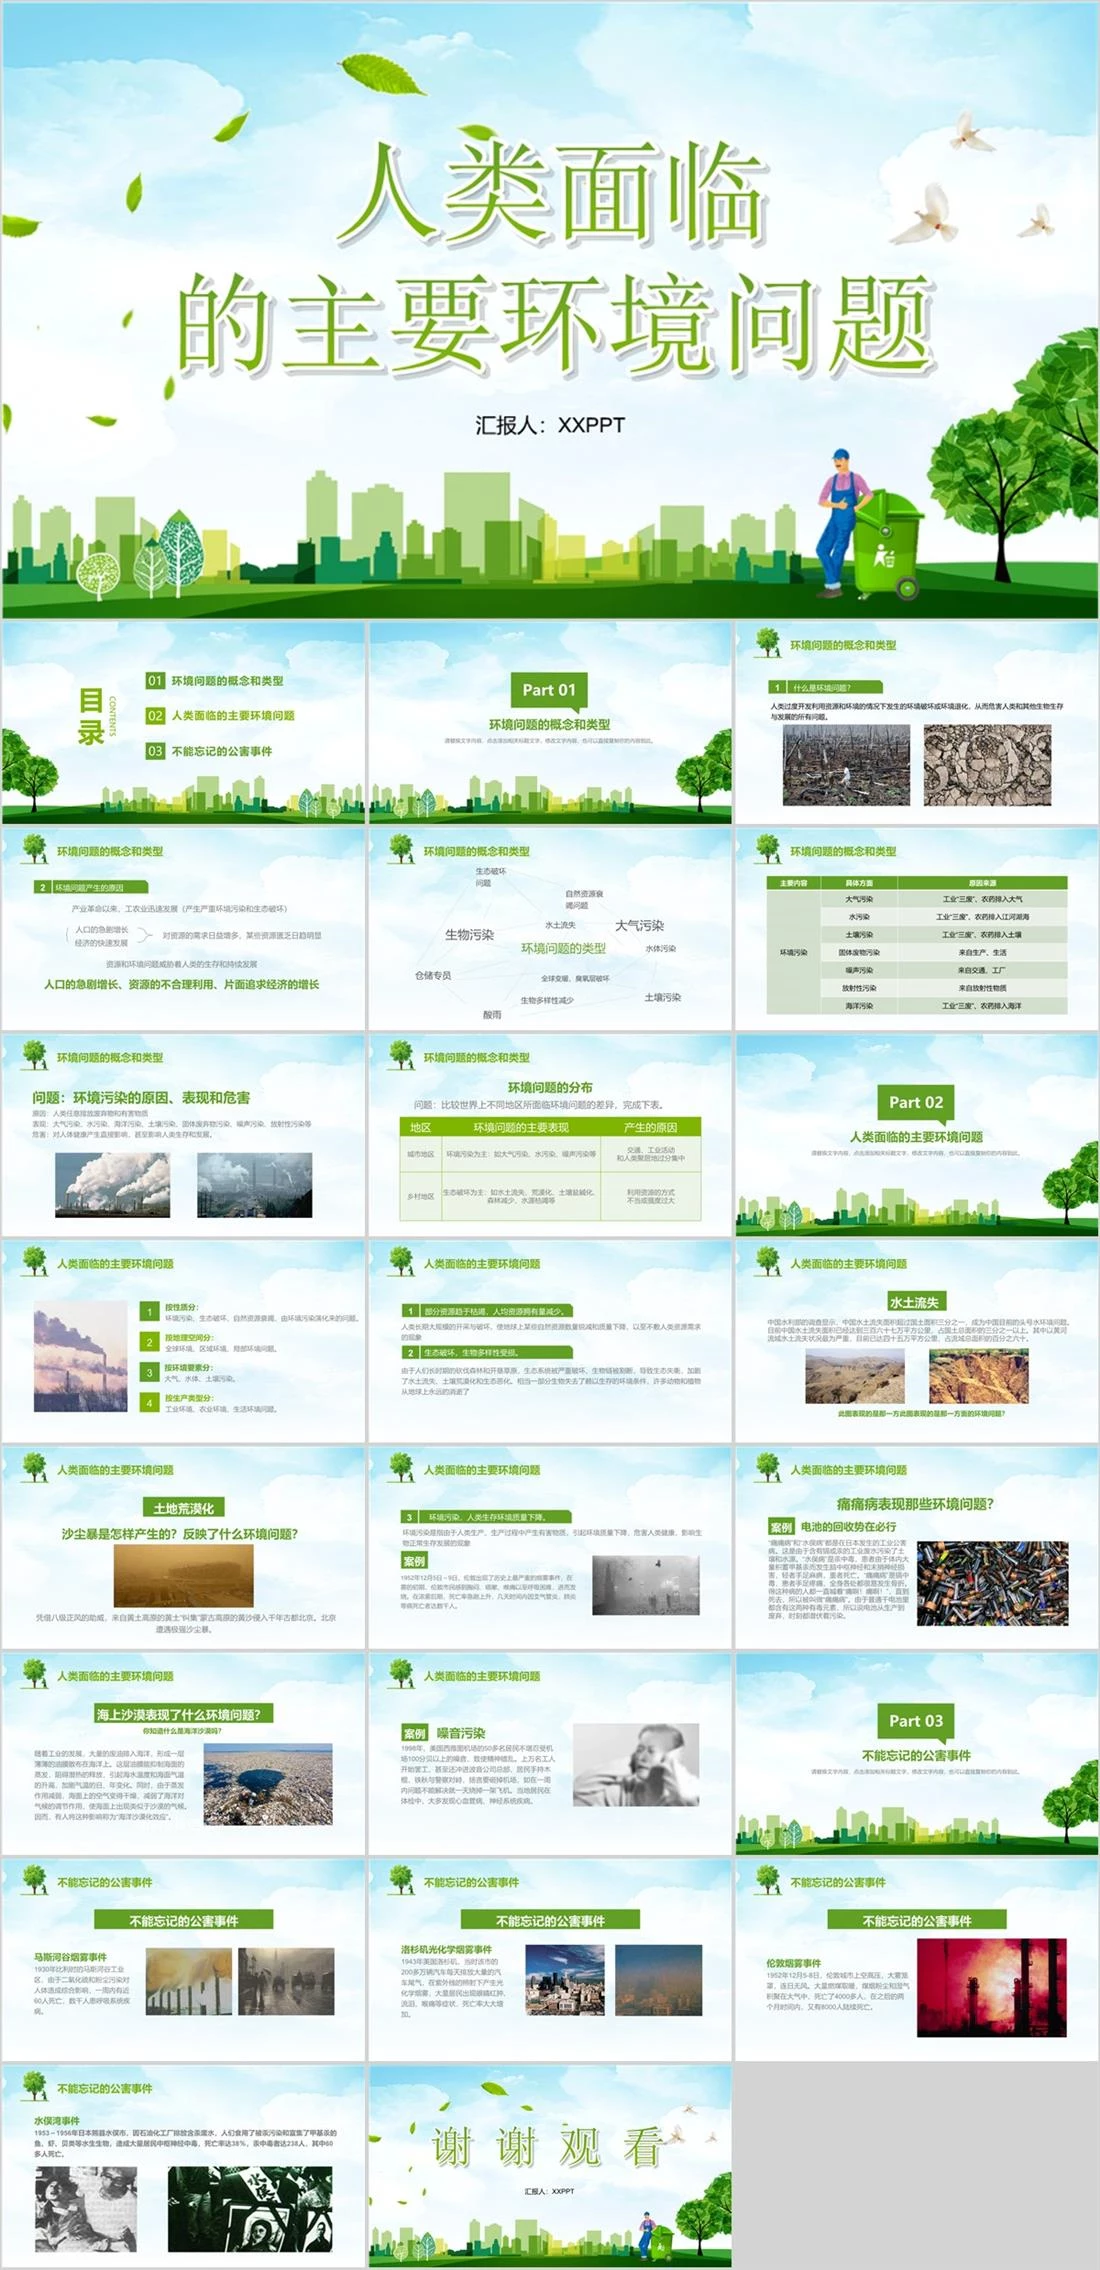Image resolution: width=1100 pixels, height=2270 pixels.
Task: Click label 3 环境污染，人类生存环境质量下降
Action: tap(486, 1517)
